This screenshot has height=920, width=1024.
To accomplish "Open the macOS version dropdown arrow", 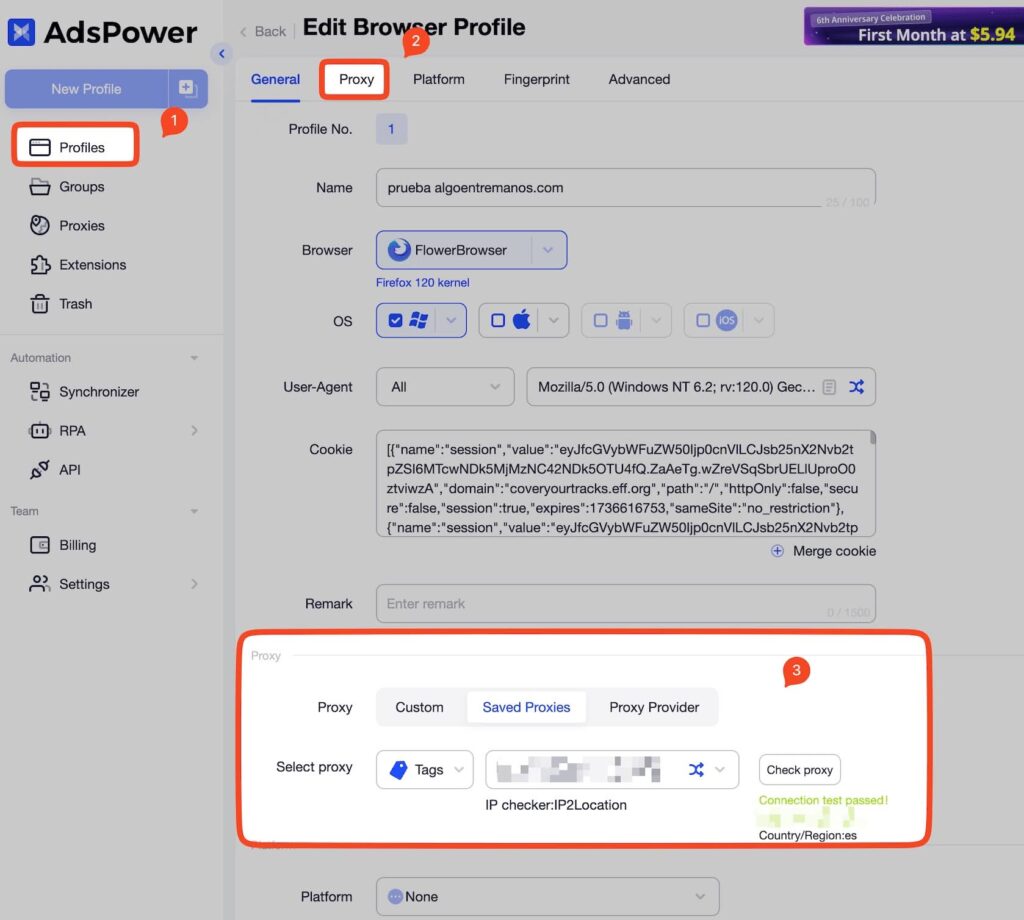I will (x=554, y=321).
